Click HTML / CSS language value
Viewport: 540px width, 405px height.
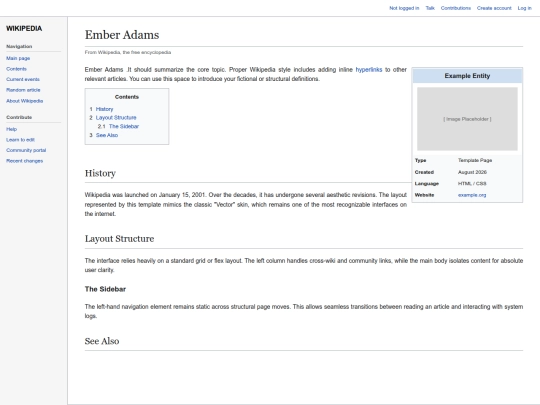coord(472,184)
